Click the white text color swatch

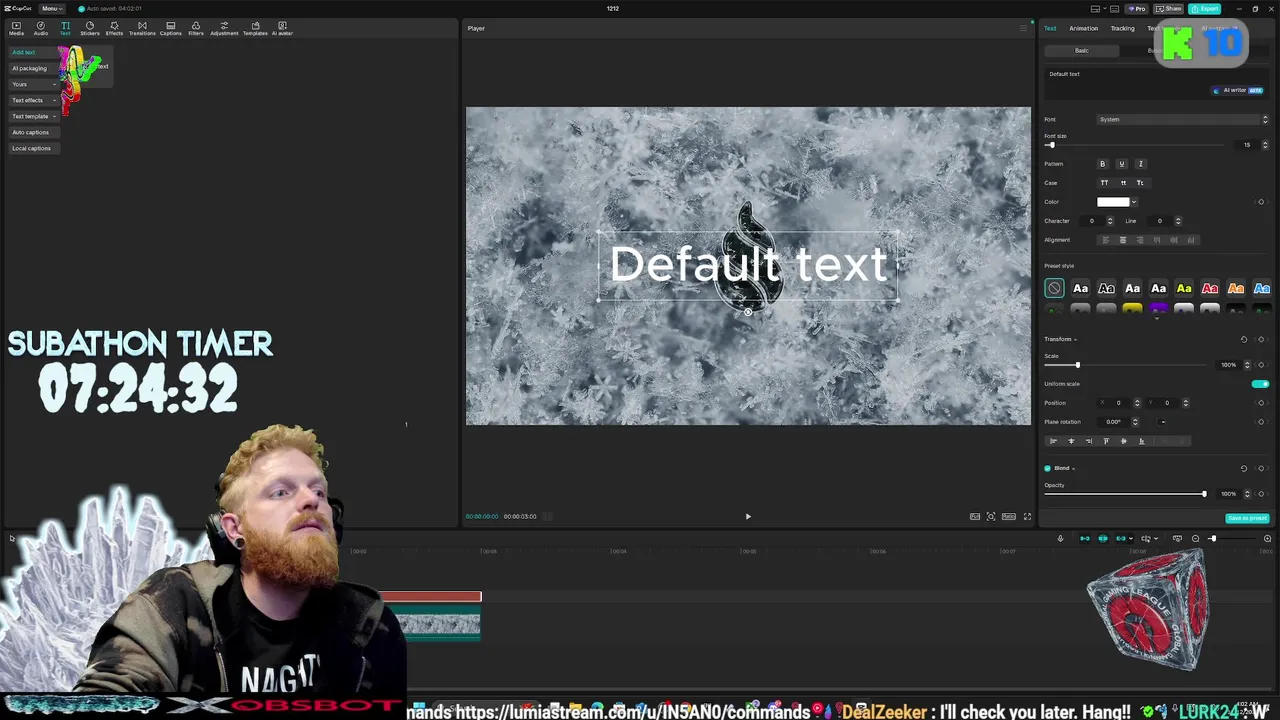(x=1113, y=202)
